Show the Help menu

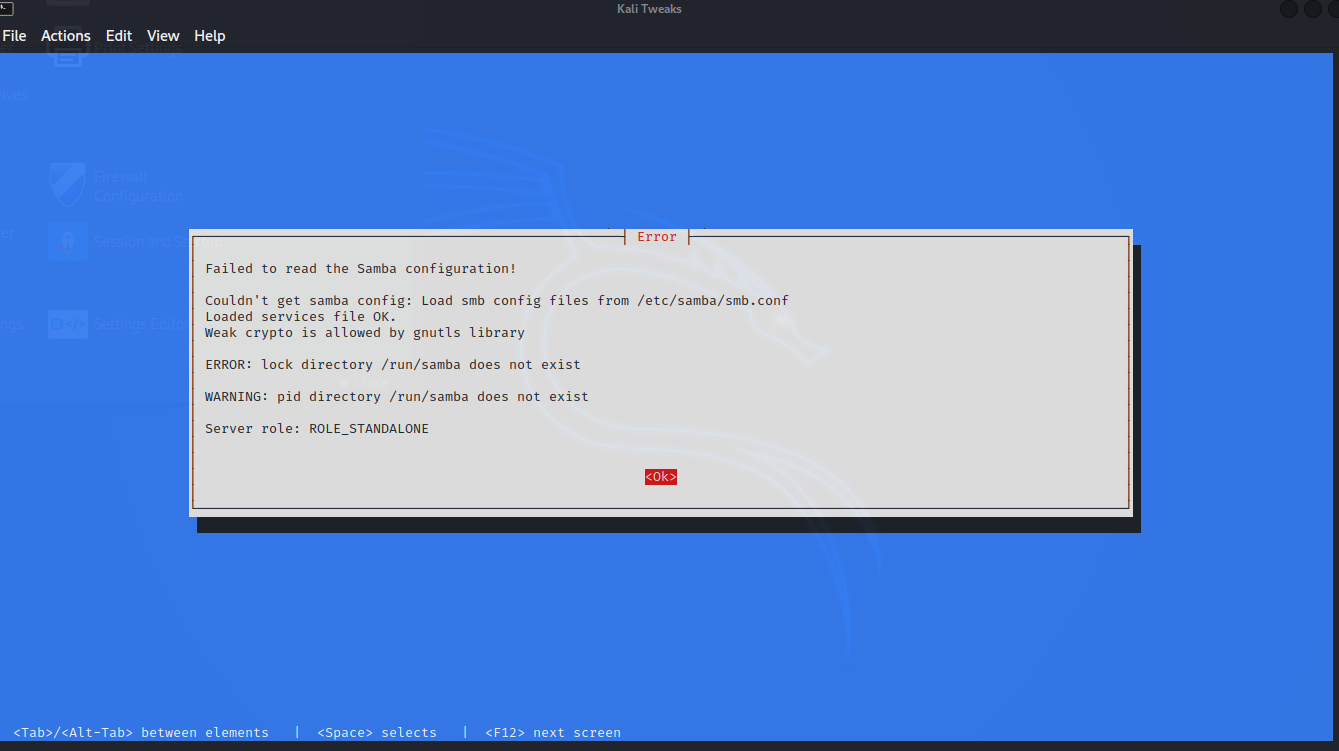[x=210, y=36]
